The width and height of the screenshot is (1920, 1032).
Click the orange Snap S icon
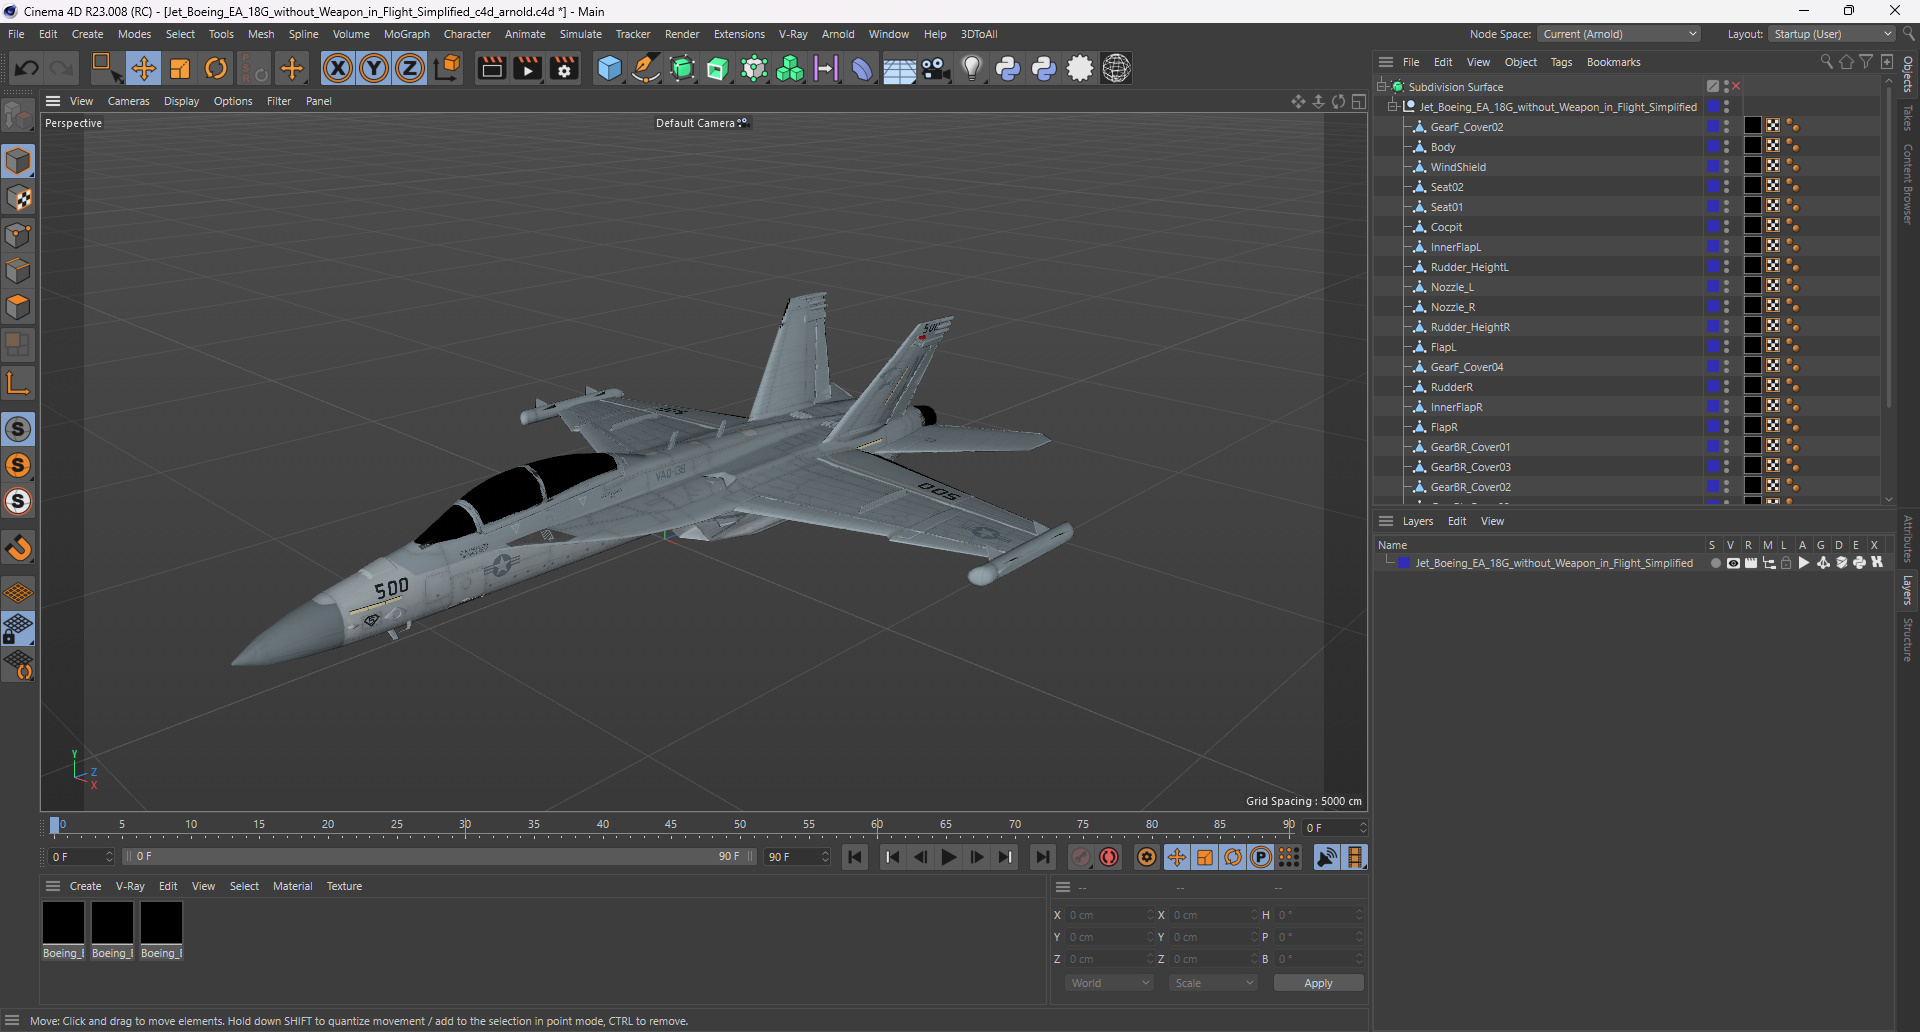coord(18,465)
